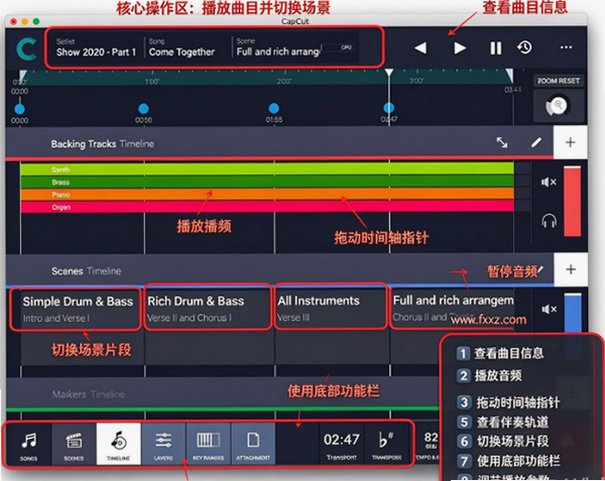Select the start marker triangle on ruler
This screenshot has width=605, height=481.
pyautogui.click(x=22, y=76)
